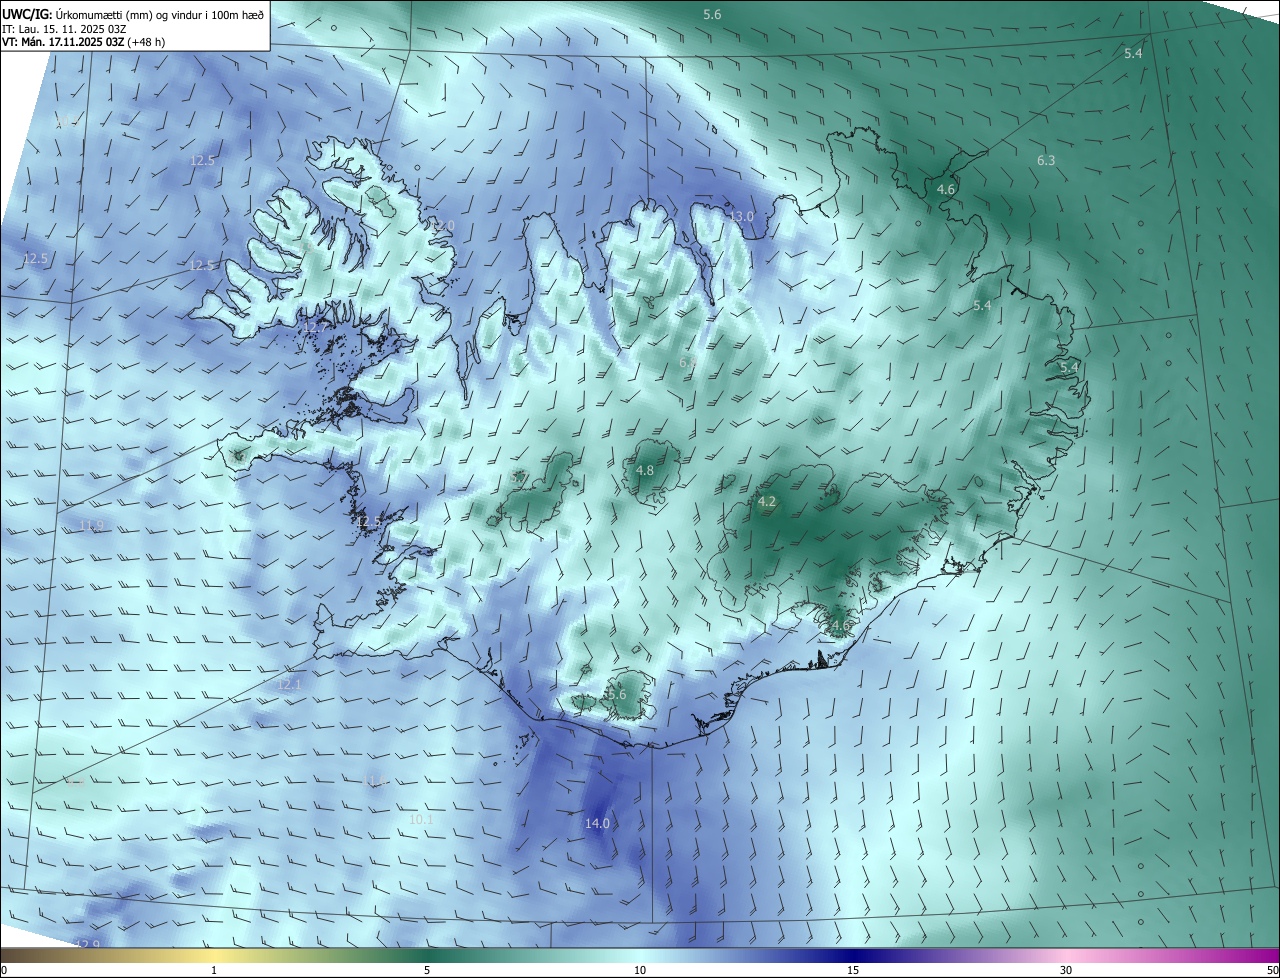
Task: Click the legend tick label 0
Action: 3,970
